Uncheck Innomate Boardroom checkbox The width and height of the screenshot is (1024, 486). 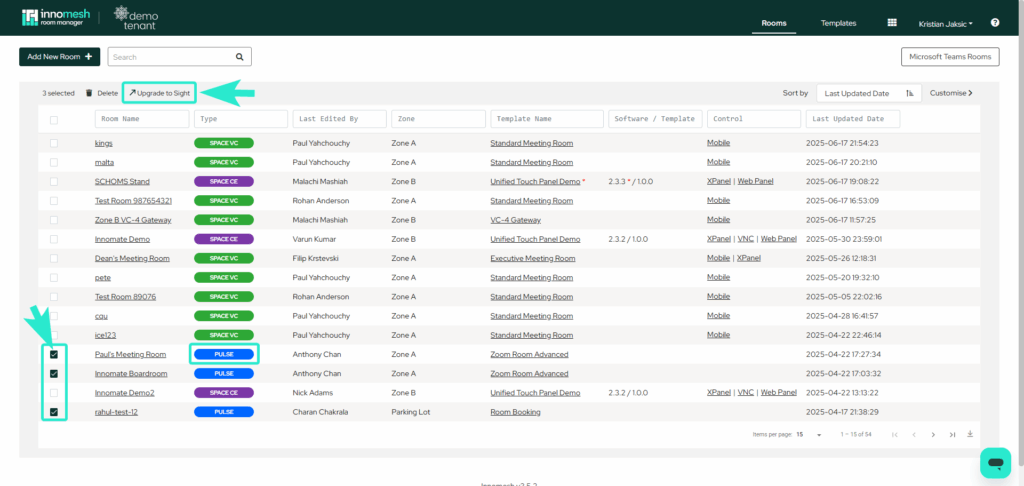(54, 374)
